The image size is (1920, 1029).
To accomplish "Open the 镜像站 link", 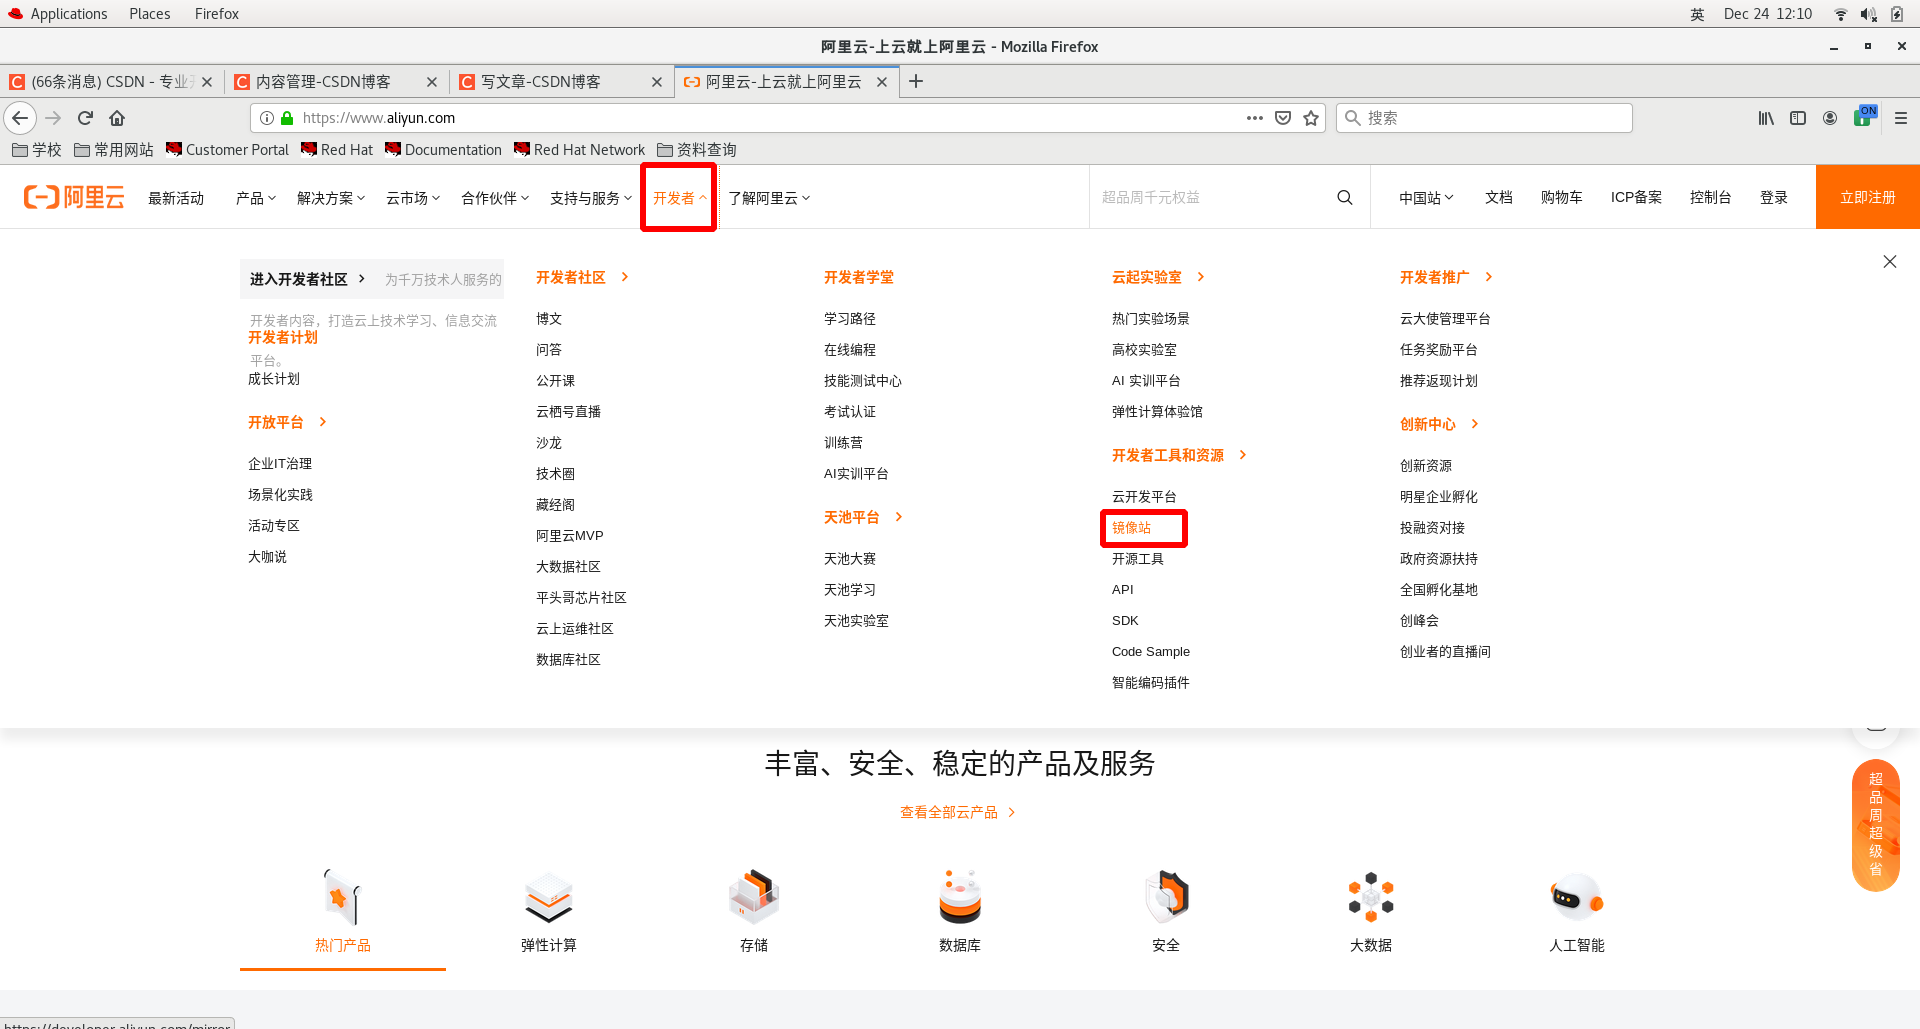I will tap(1131, 528).
